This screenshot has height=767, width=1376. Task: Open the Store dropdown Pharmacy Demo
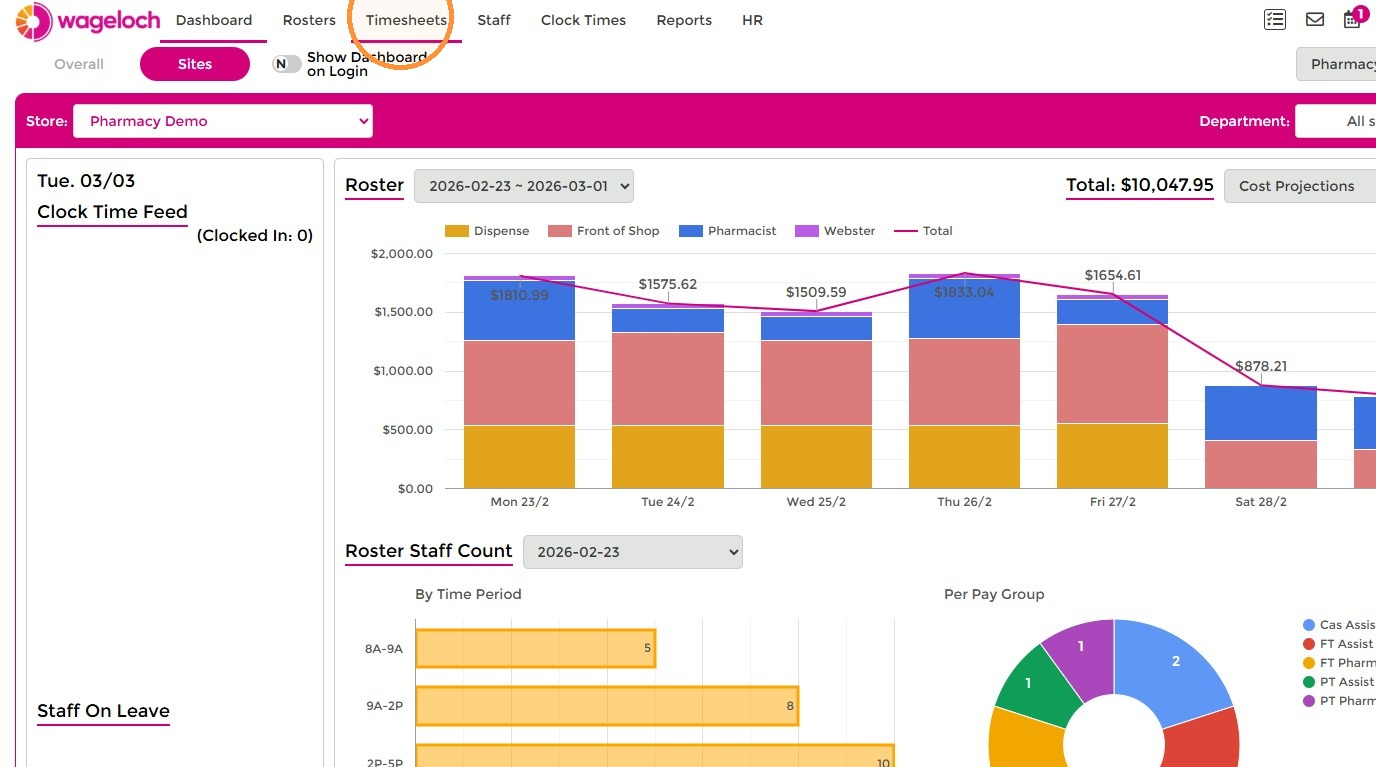(223, 121)
